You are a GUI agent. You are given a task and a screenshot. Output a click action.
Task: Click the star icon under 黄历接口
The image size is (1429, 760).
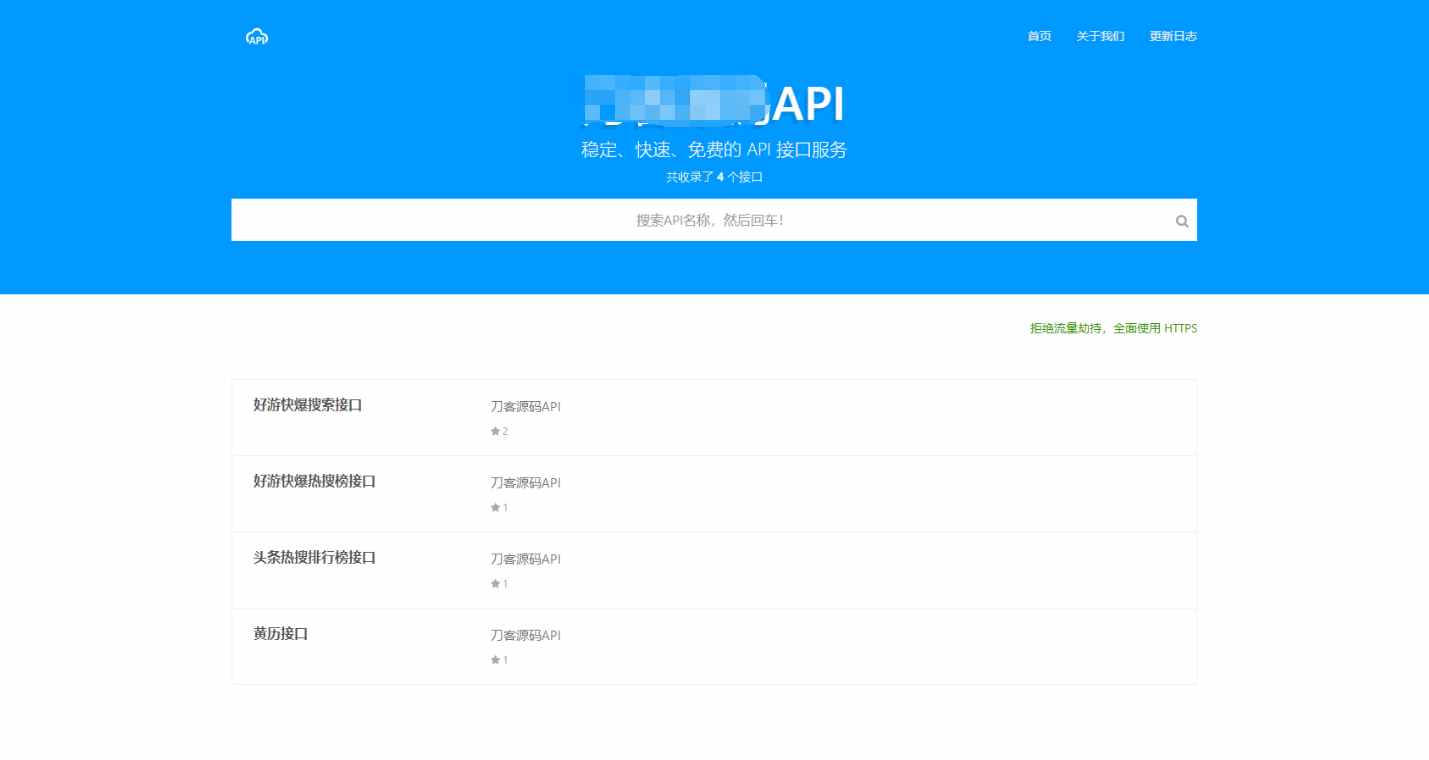click(x=496, y=659)
